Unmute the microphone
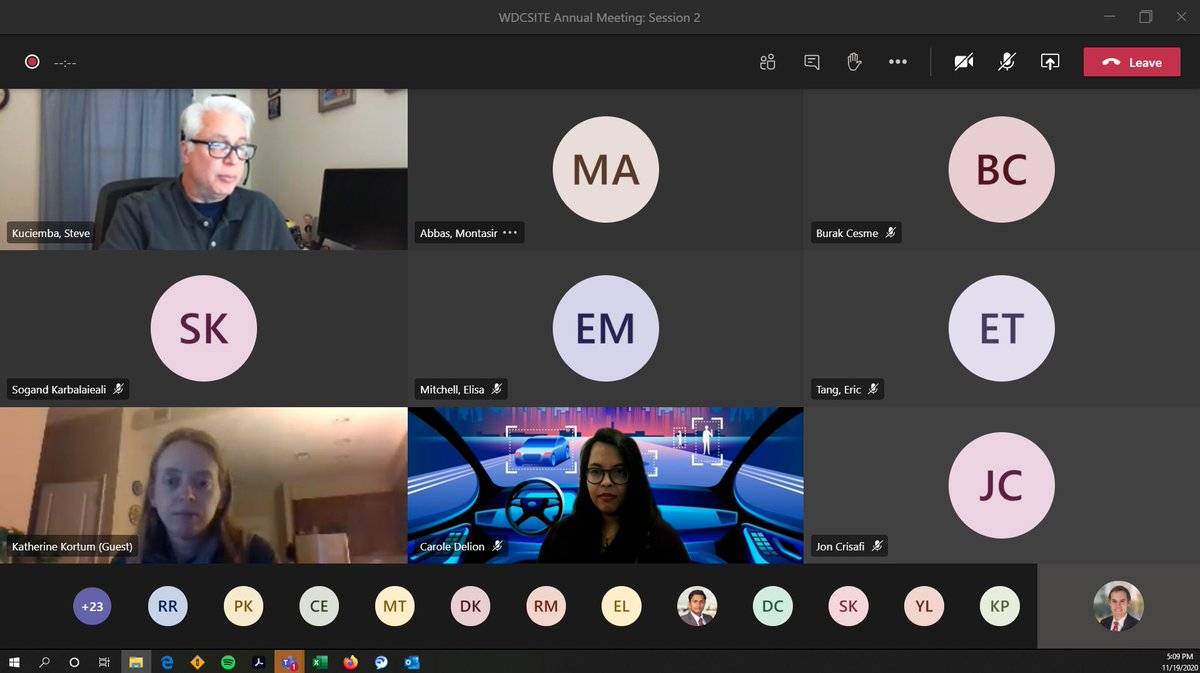1200x673 pixels. click(x=1007, y=62)
